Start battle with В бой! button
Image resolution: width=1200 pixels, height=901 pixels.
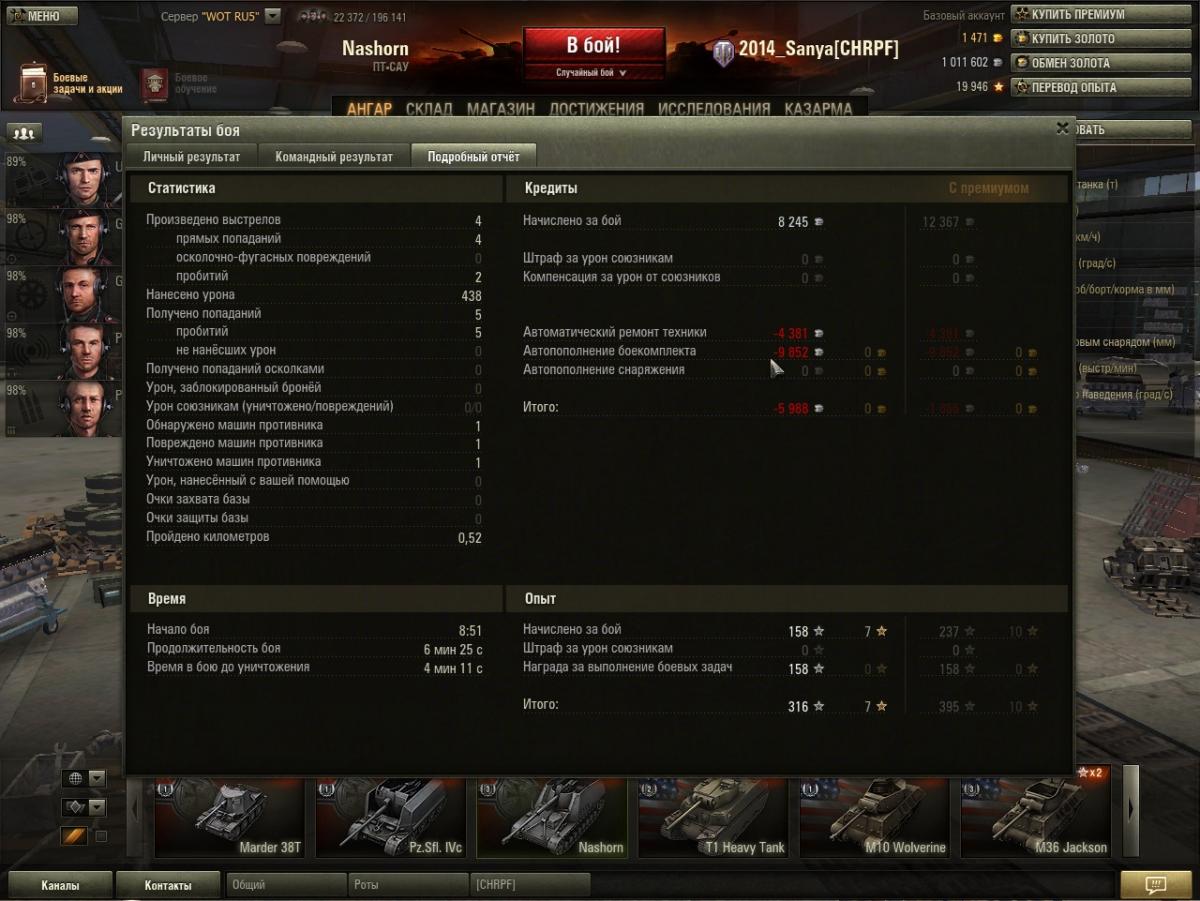pos(593,46)
